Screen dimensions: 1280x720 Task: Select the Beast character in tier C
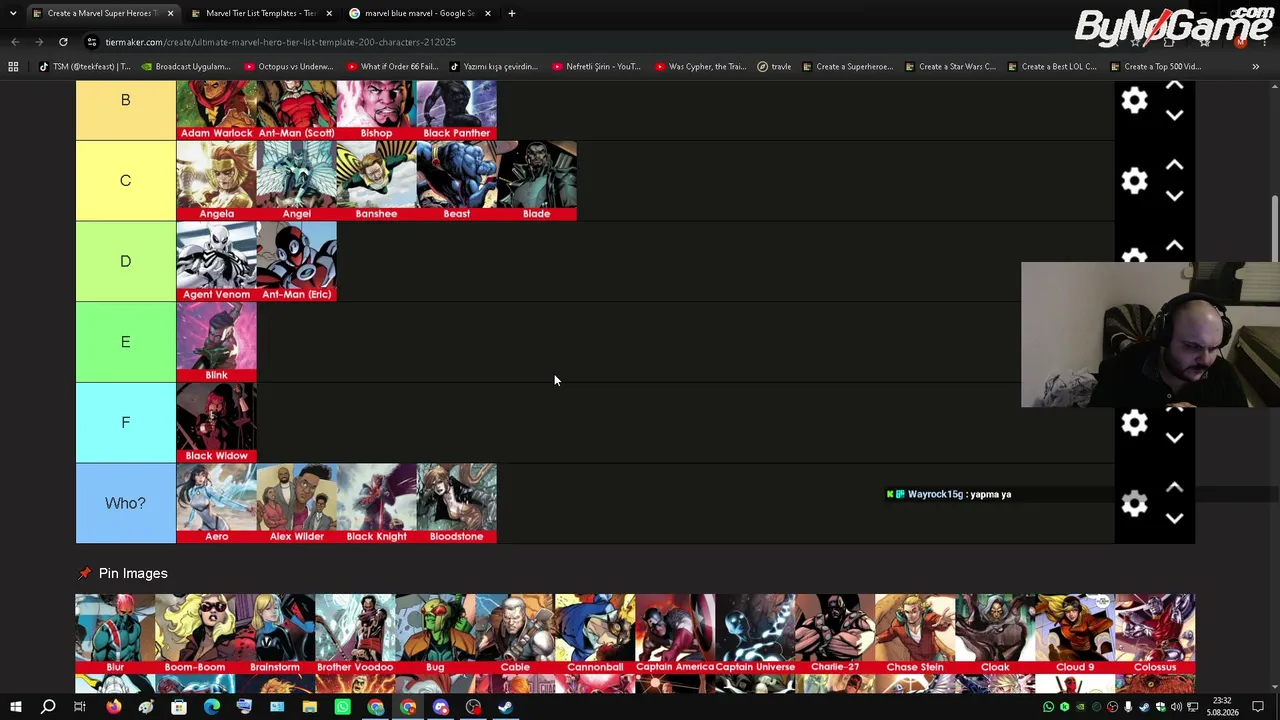(456, 181)
